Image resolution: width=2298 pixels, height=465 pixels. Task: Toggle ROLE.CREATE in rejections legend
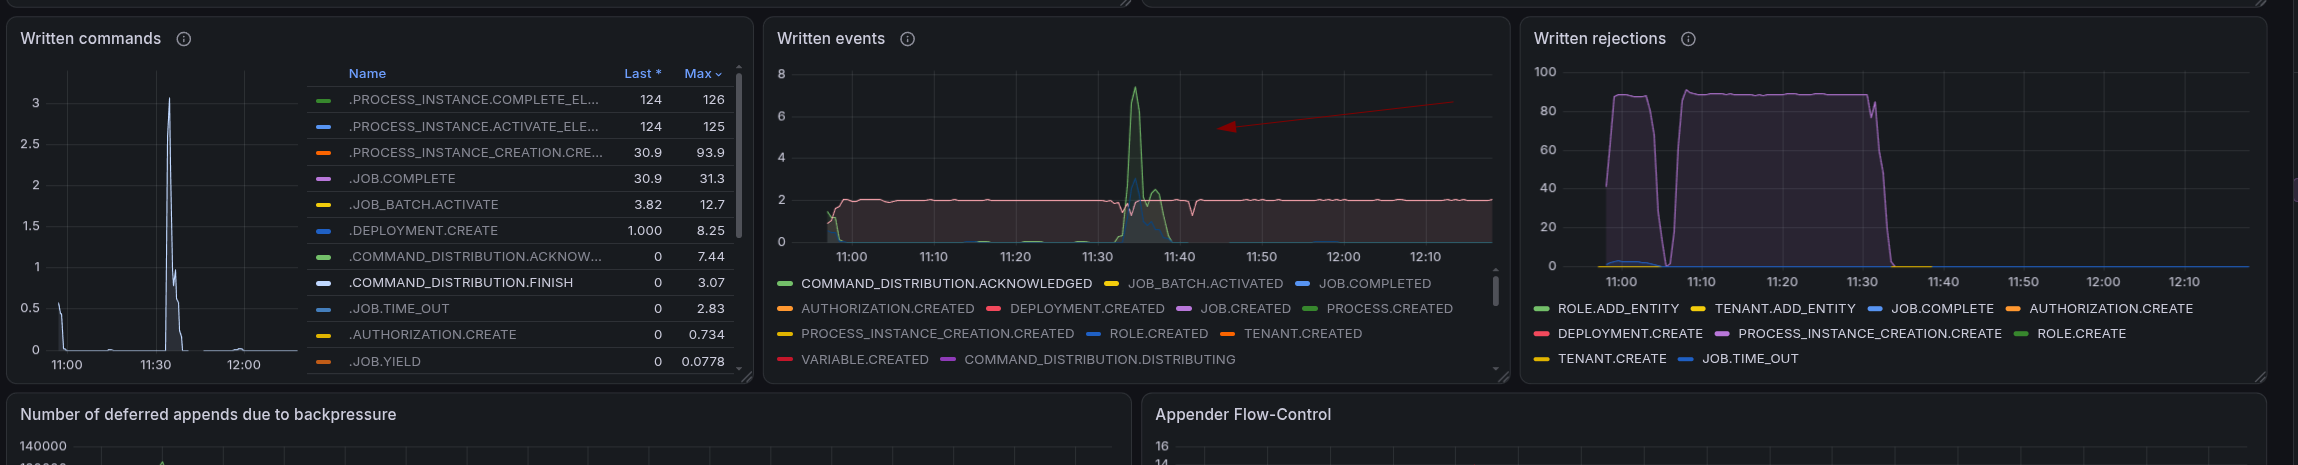click(2082, 334)
